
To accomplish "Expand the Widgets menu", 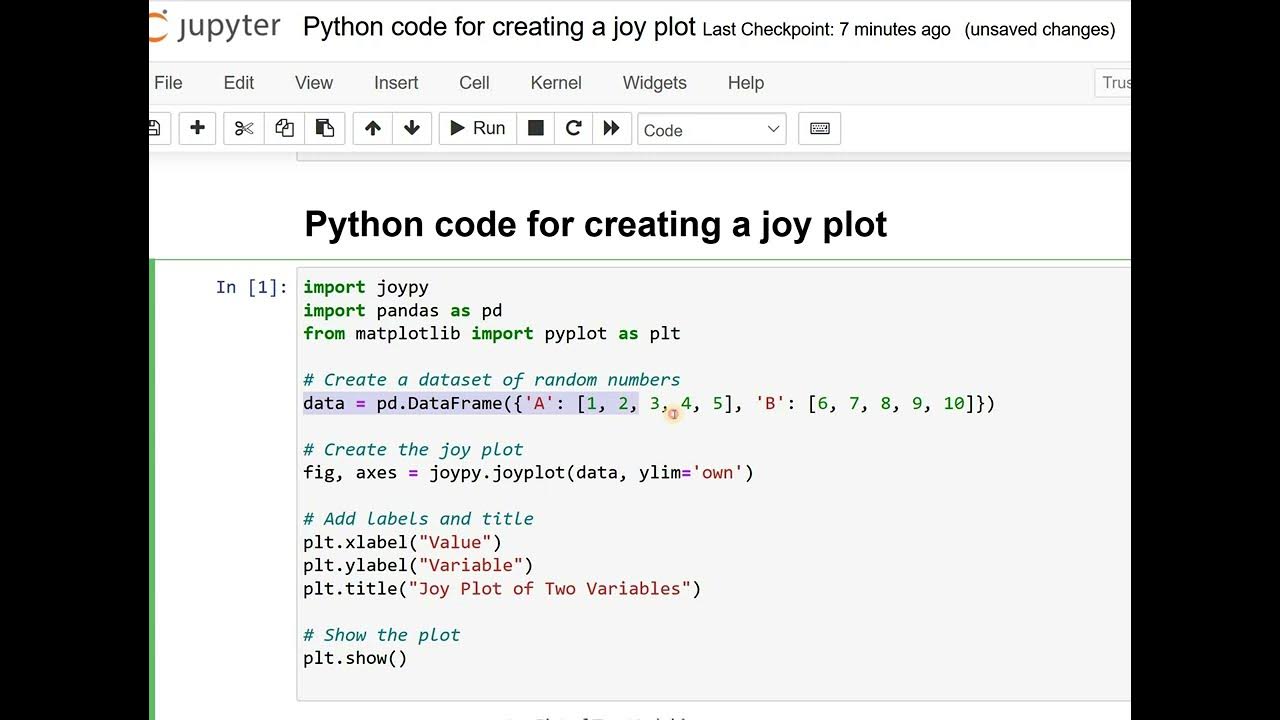I will click(654, 83).
